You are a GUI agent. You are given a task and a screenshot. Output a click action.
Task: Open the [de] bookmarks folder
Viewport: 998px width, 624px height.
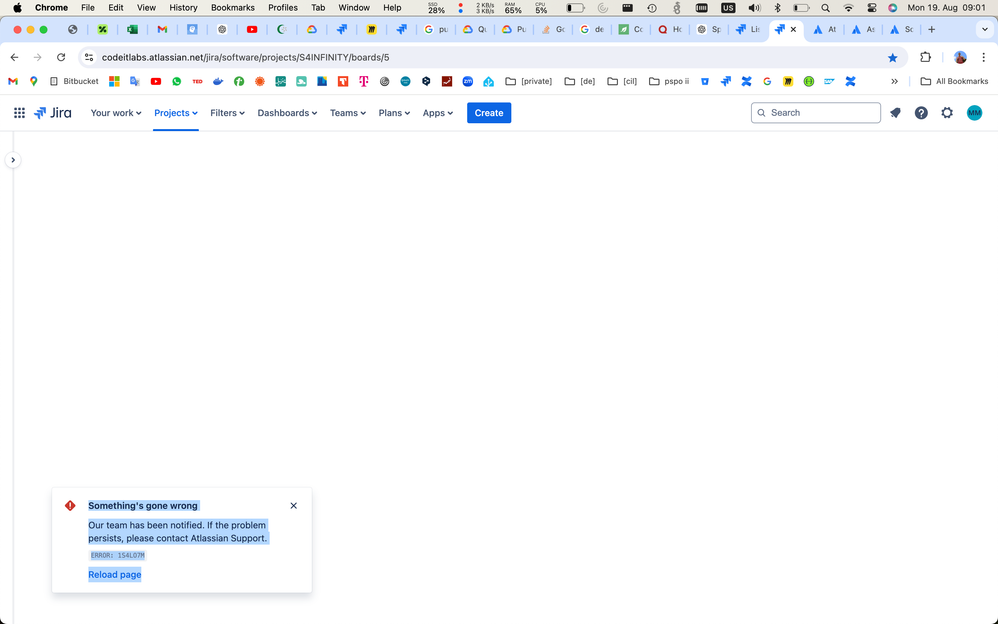click(x=580, y=82)
